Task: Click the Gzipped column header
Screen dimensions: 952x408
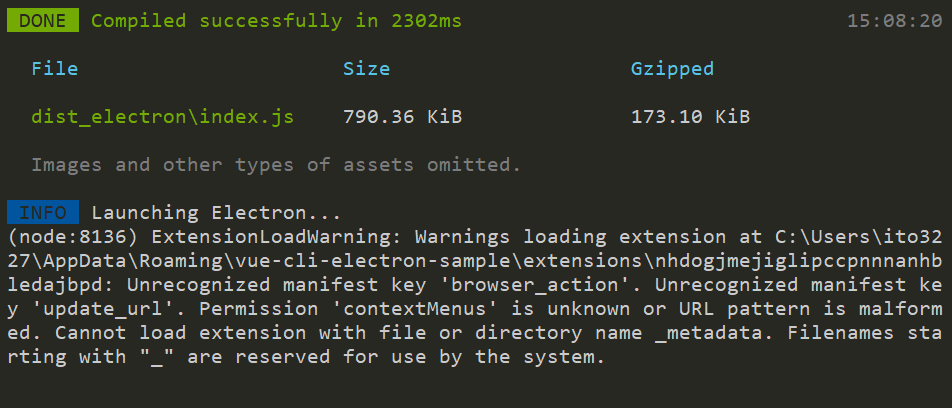Action: point(672,69)
